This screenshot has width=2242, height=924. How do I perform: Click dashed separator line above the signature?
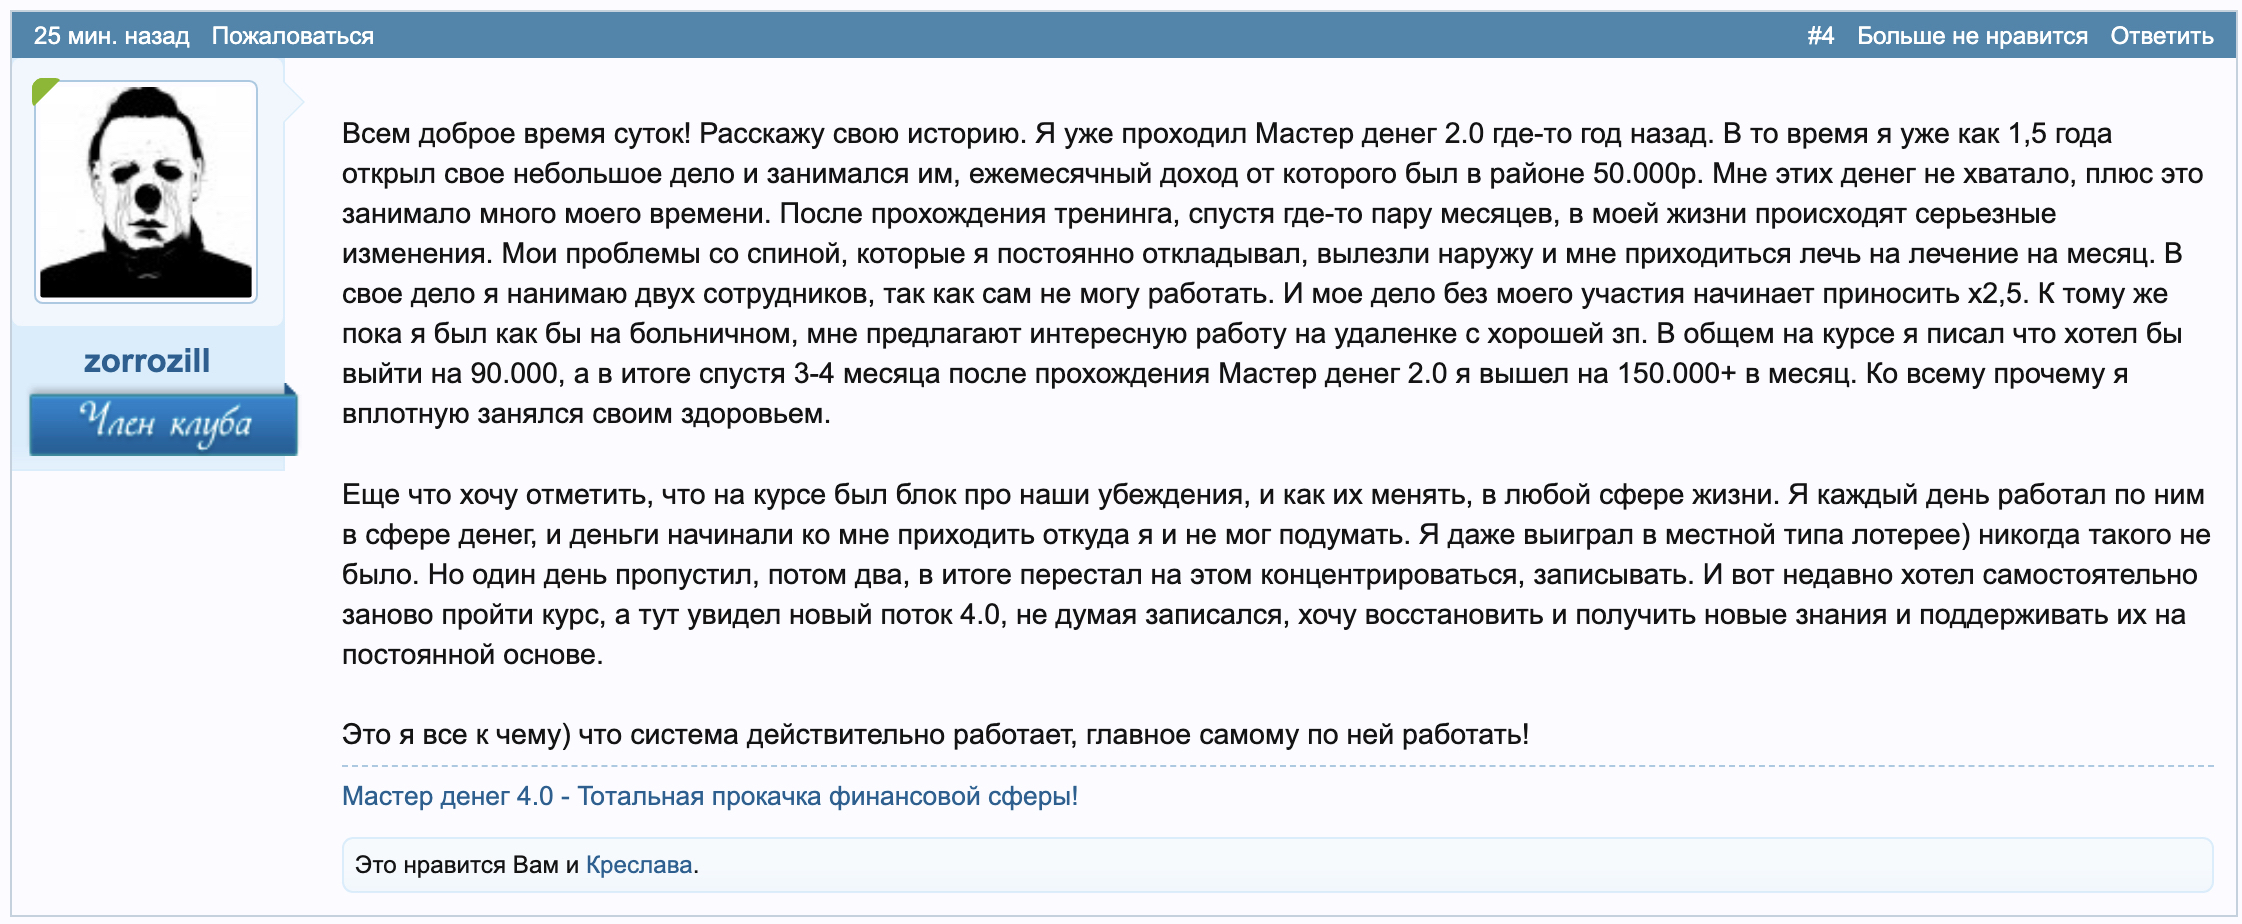click(x=1277, y=766)
